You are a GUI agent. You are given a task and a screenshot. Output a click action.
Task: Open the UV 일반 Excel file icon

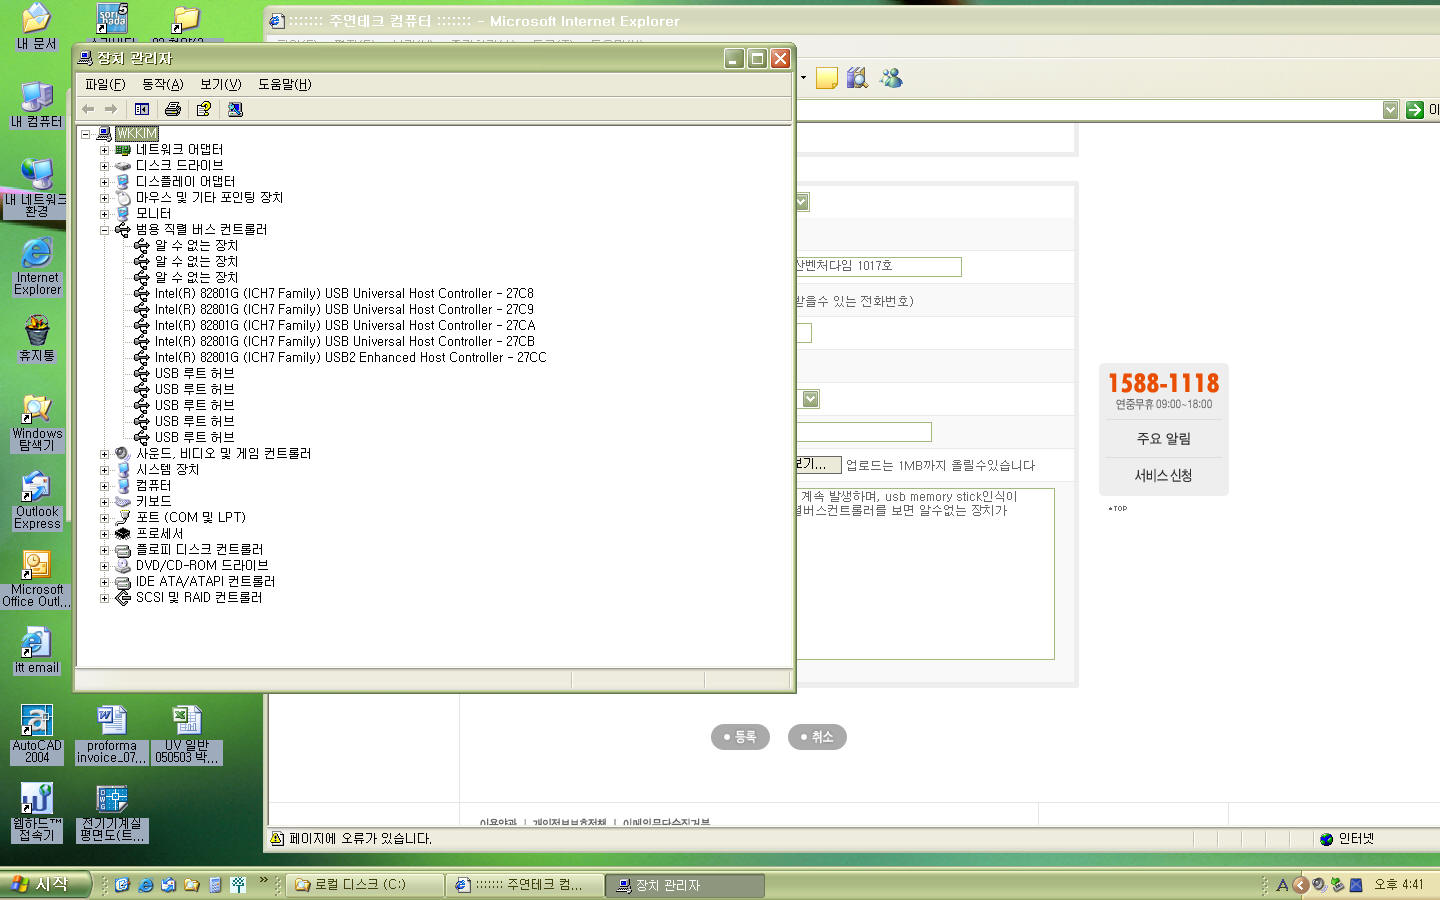(187, 734)
